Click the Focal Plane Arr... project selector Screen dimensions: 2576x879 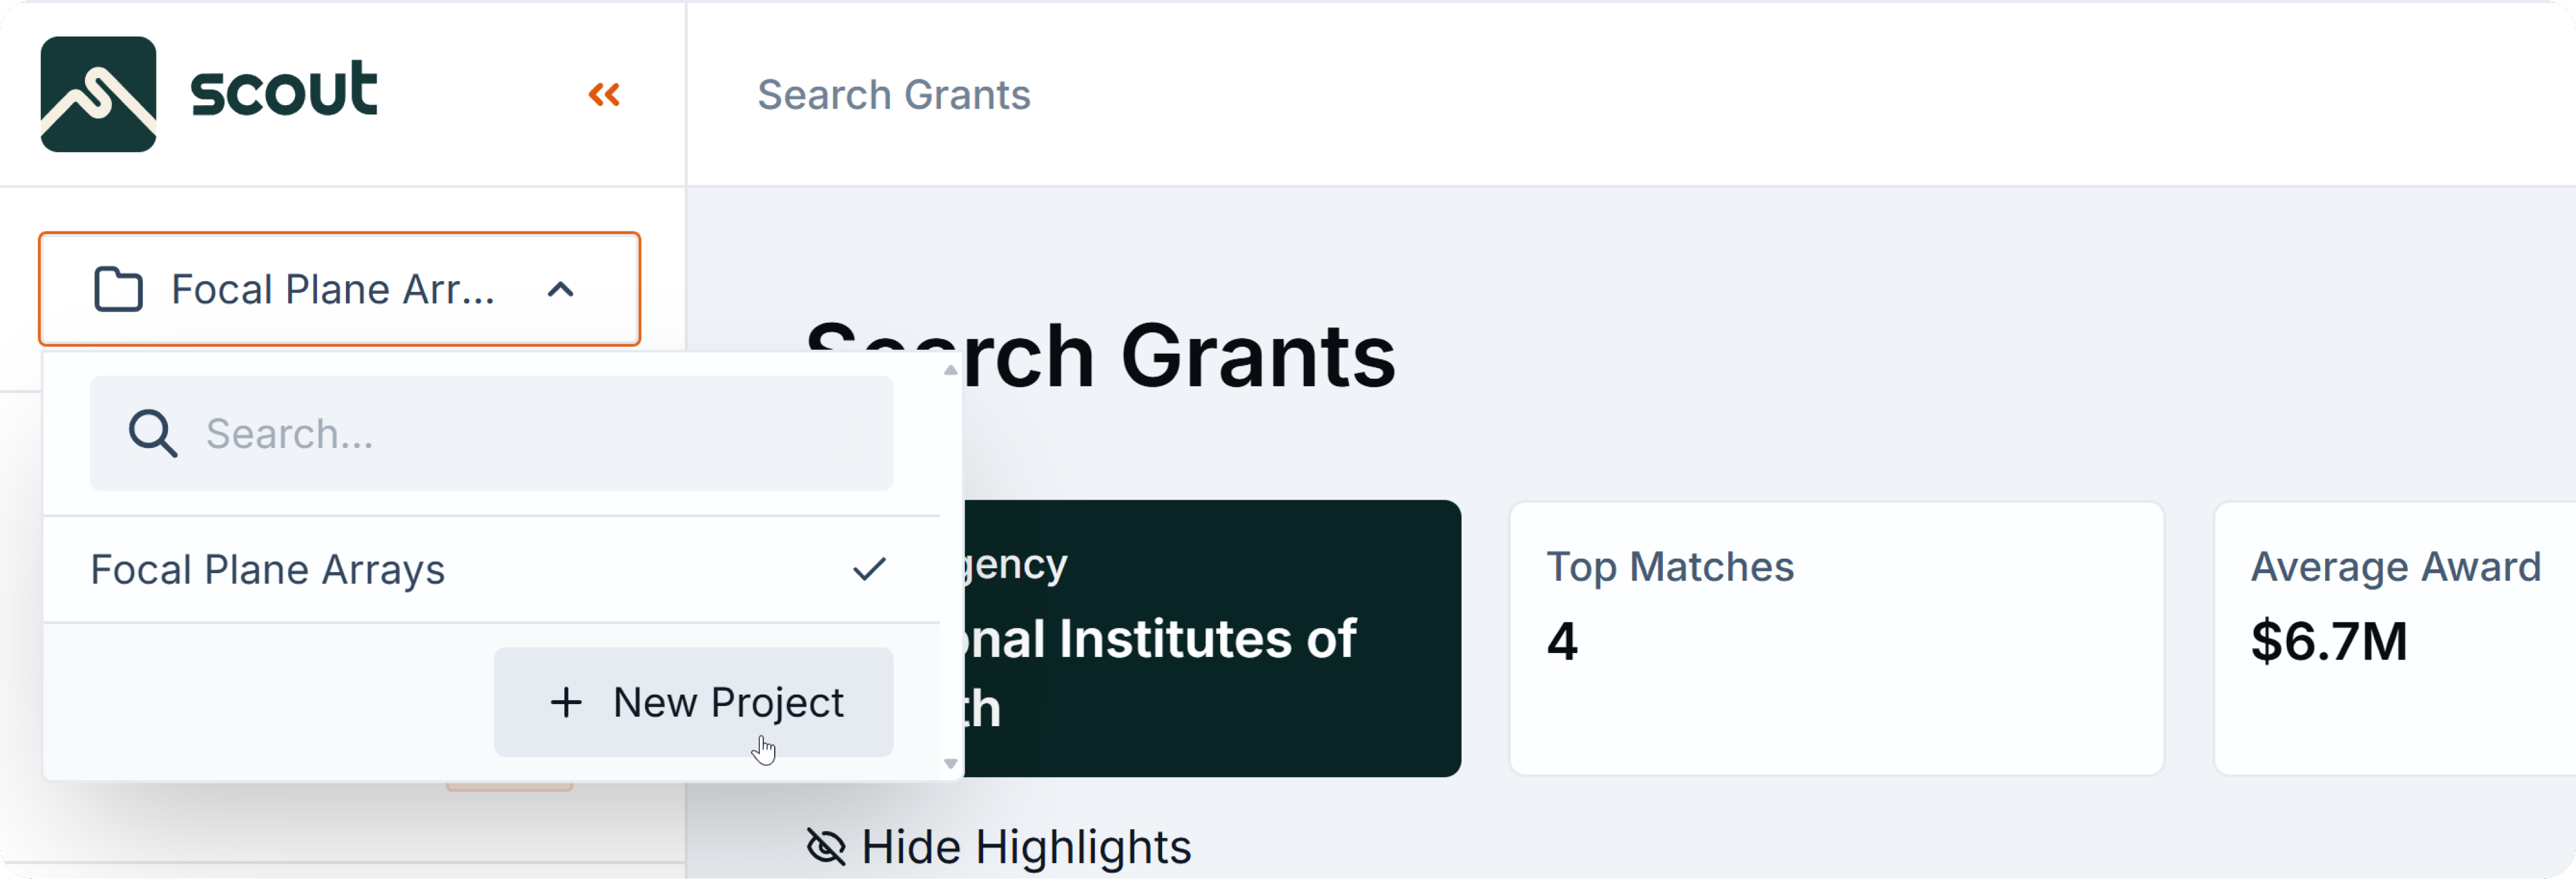point(332,290)
